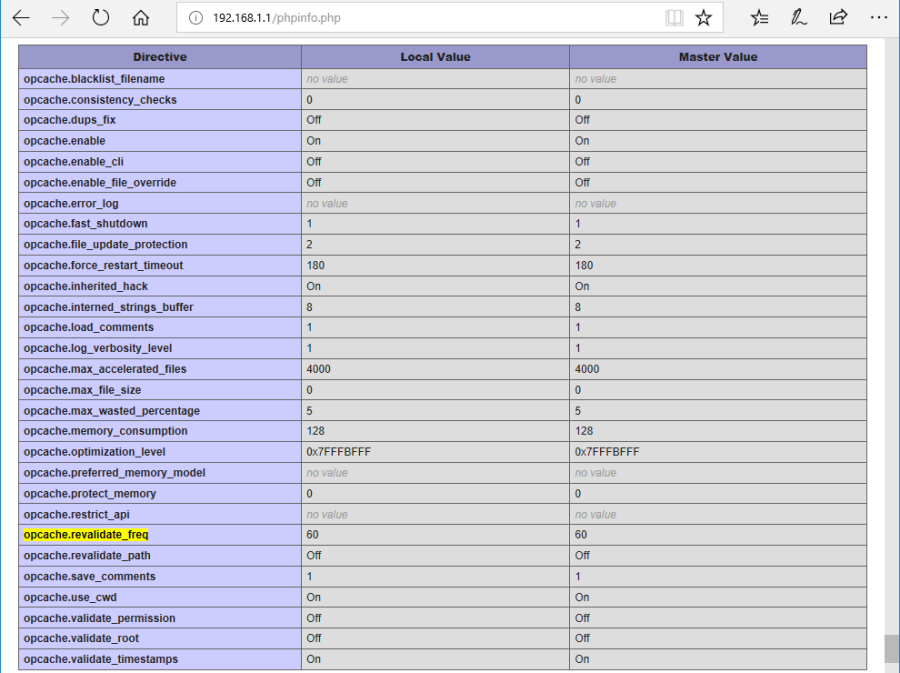Select opcache.dups_fix directive text
The width and height of the screenshot is (900, 673).
tap(69, 120)
